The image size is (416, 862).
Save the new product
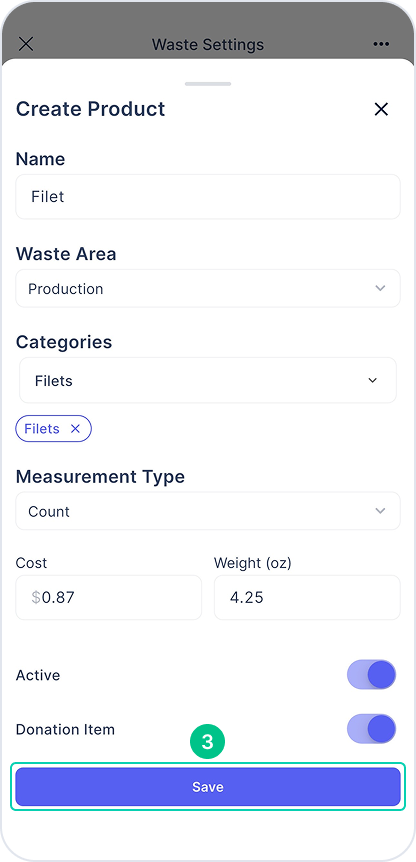click(208, 787)
